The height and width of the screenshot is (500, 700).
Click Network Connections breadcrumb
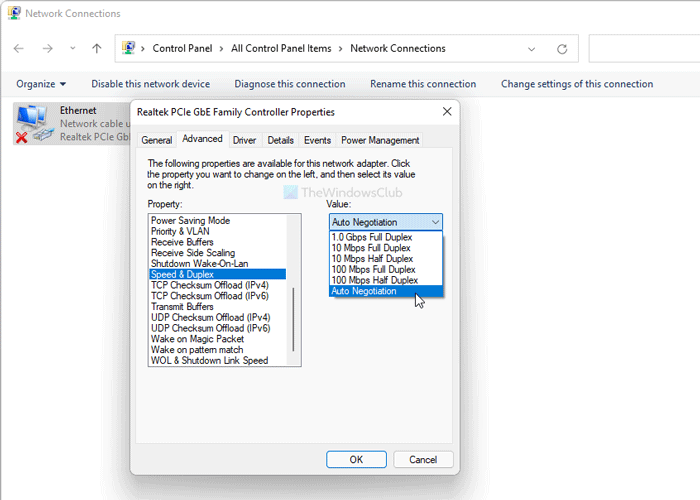pos(398,48)
